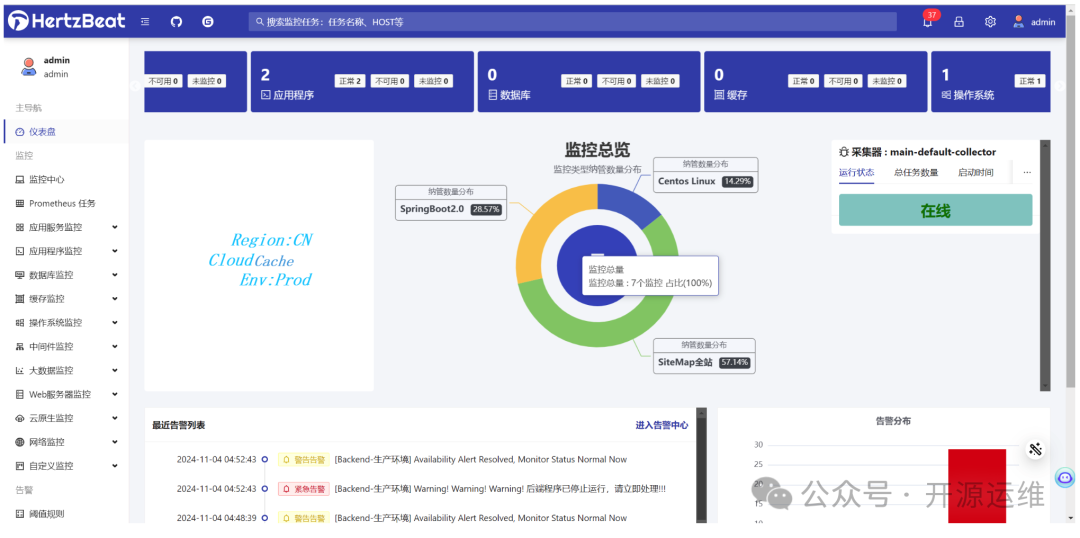1080x538 pixels.
Task: Click the 中间件监控 sidebar icon
Action: 20,346
